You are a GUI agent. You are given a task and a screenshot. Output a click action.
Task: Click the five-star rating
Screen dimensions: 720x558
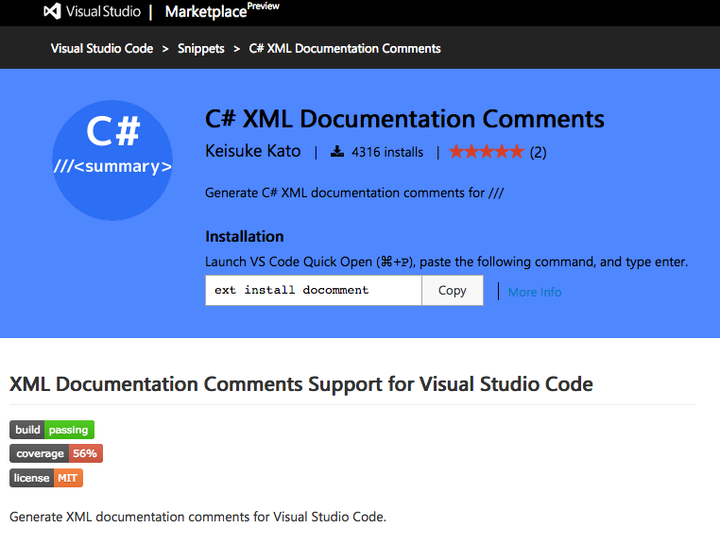point(486,151)
